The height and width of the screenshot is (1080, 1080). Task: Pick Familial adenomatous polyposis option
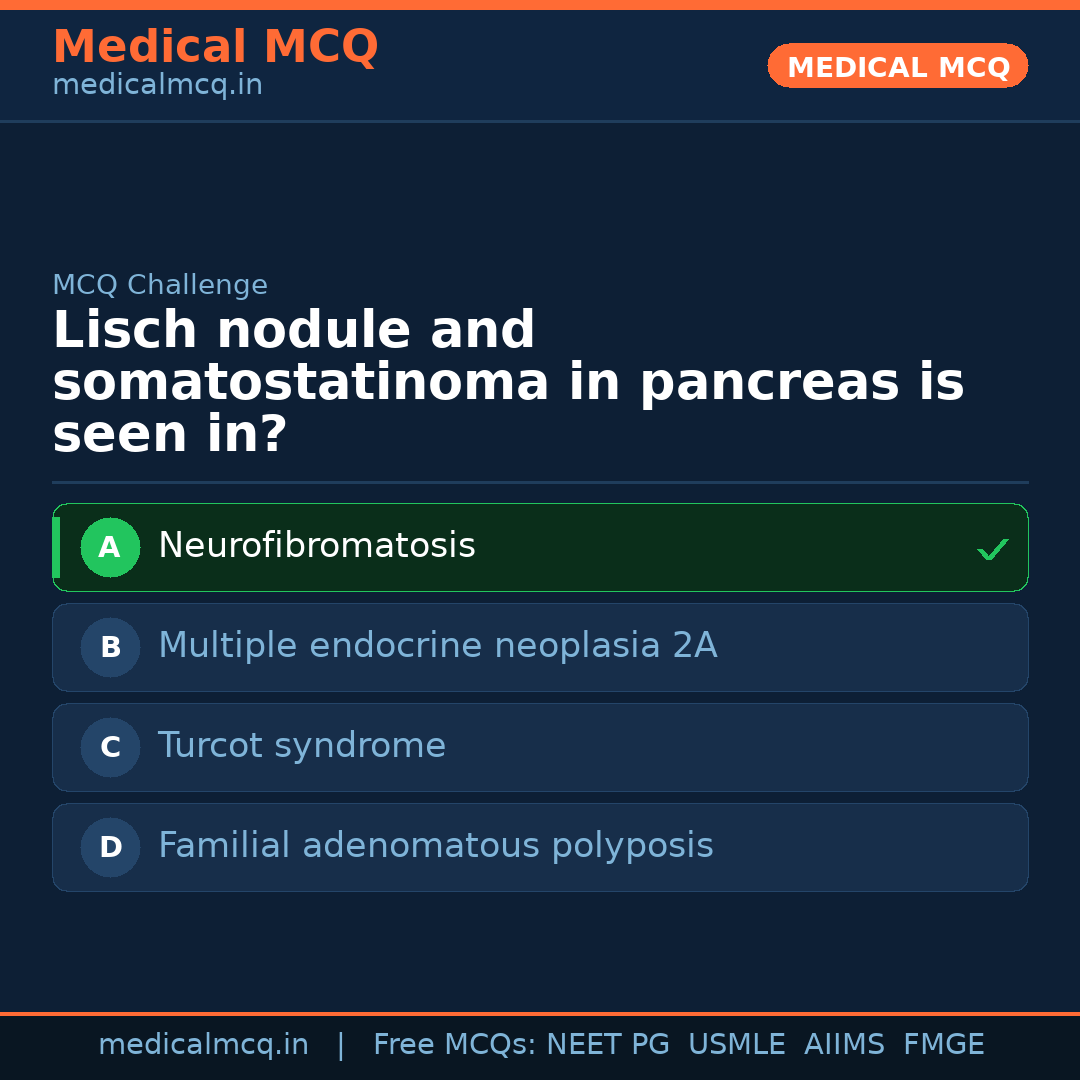(x=435, y=846)
